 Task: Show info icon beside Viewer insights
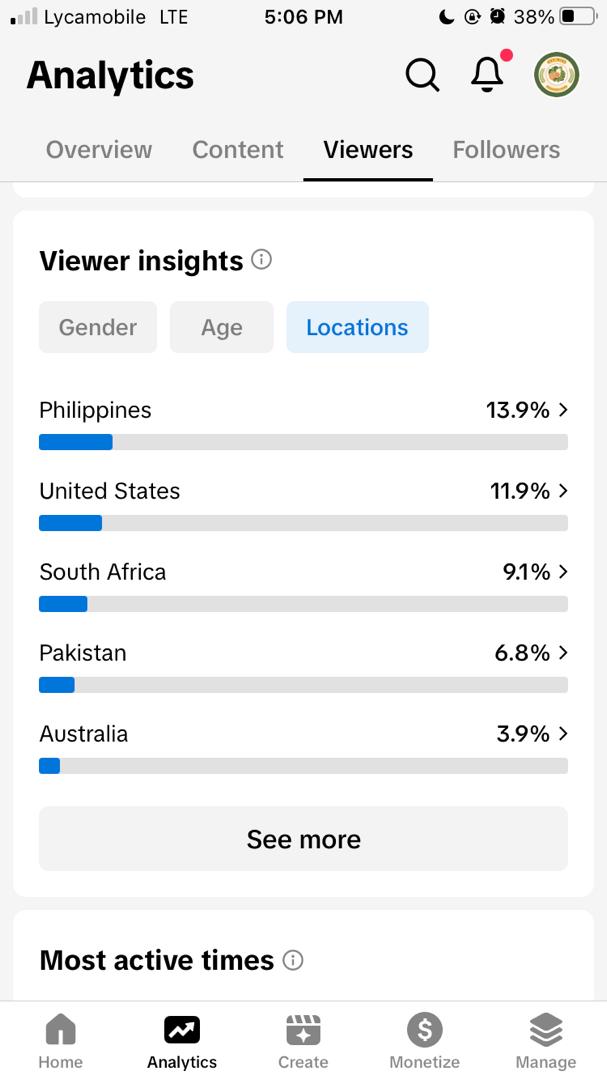coord(261,260)
